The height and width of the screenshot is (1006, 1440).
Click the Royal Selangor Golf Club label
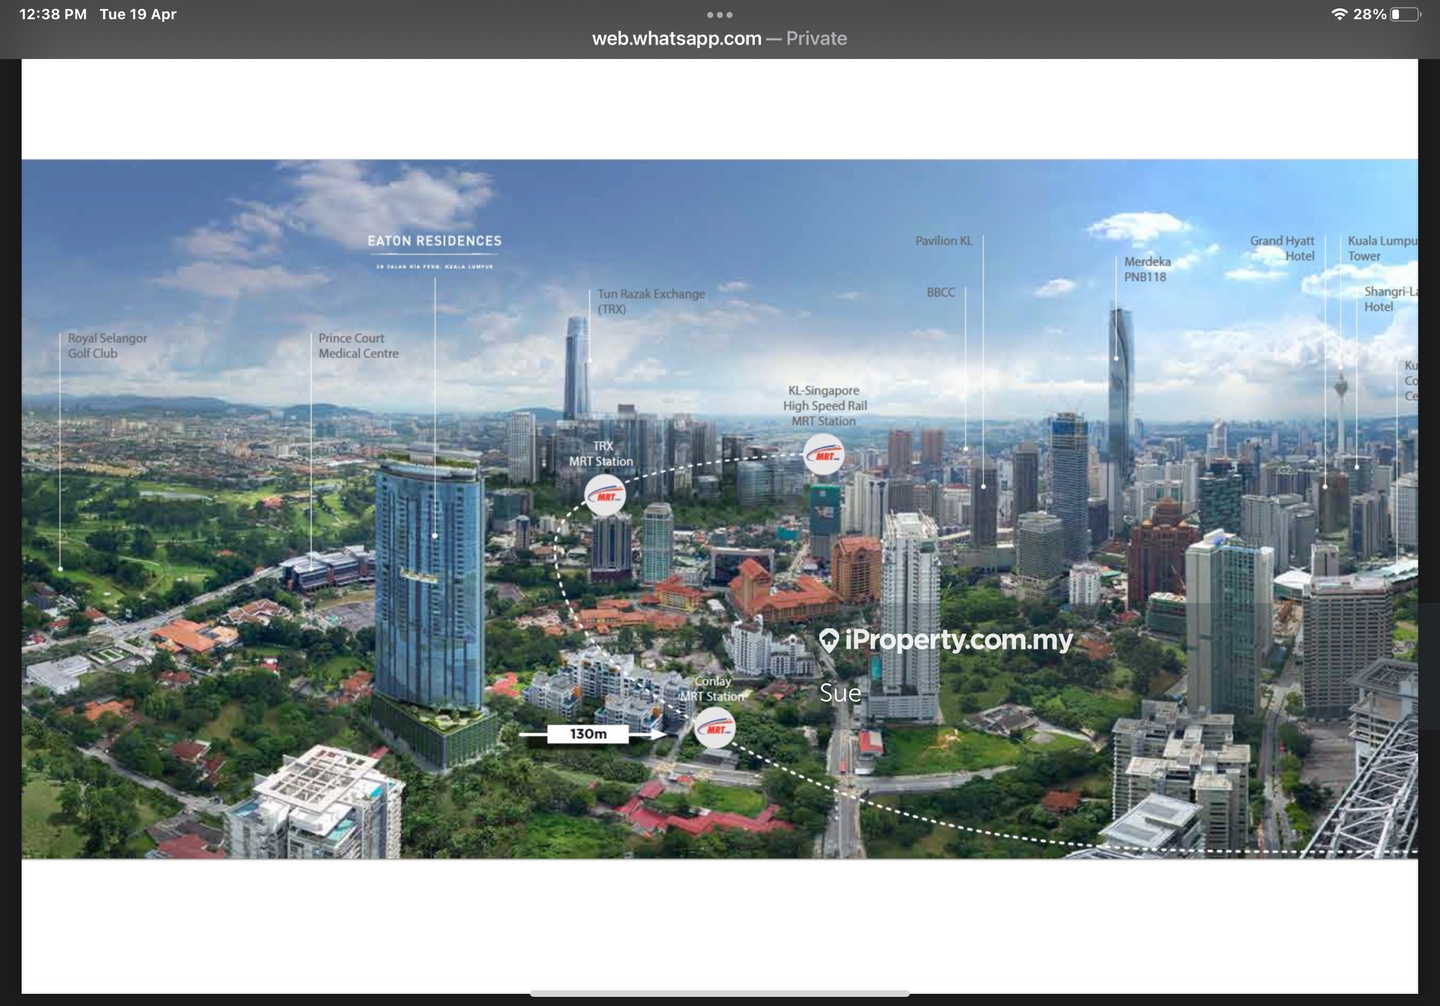point(107,346)
